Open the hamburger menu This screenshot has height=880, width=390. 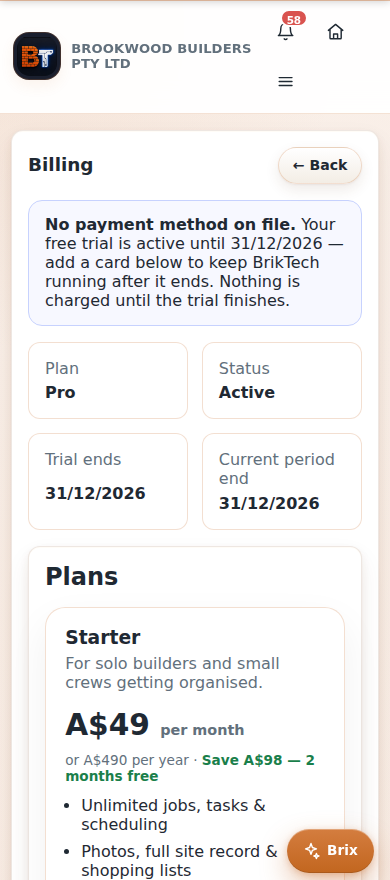click(286, 82)
